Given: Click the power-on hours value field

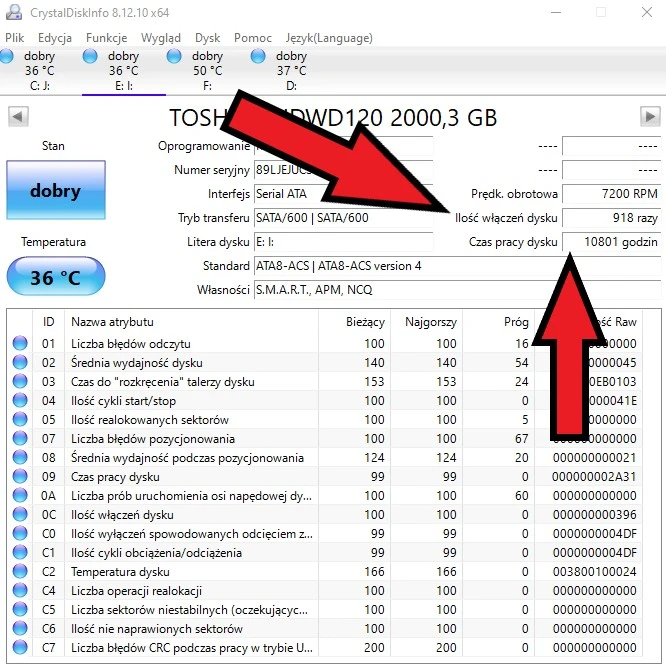Looking at the screenshot, I should click(x=610, y=242).
